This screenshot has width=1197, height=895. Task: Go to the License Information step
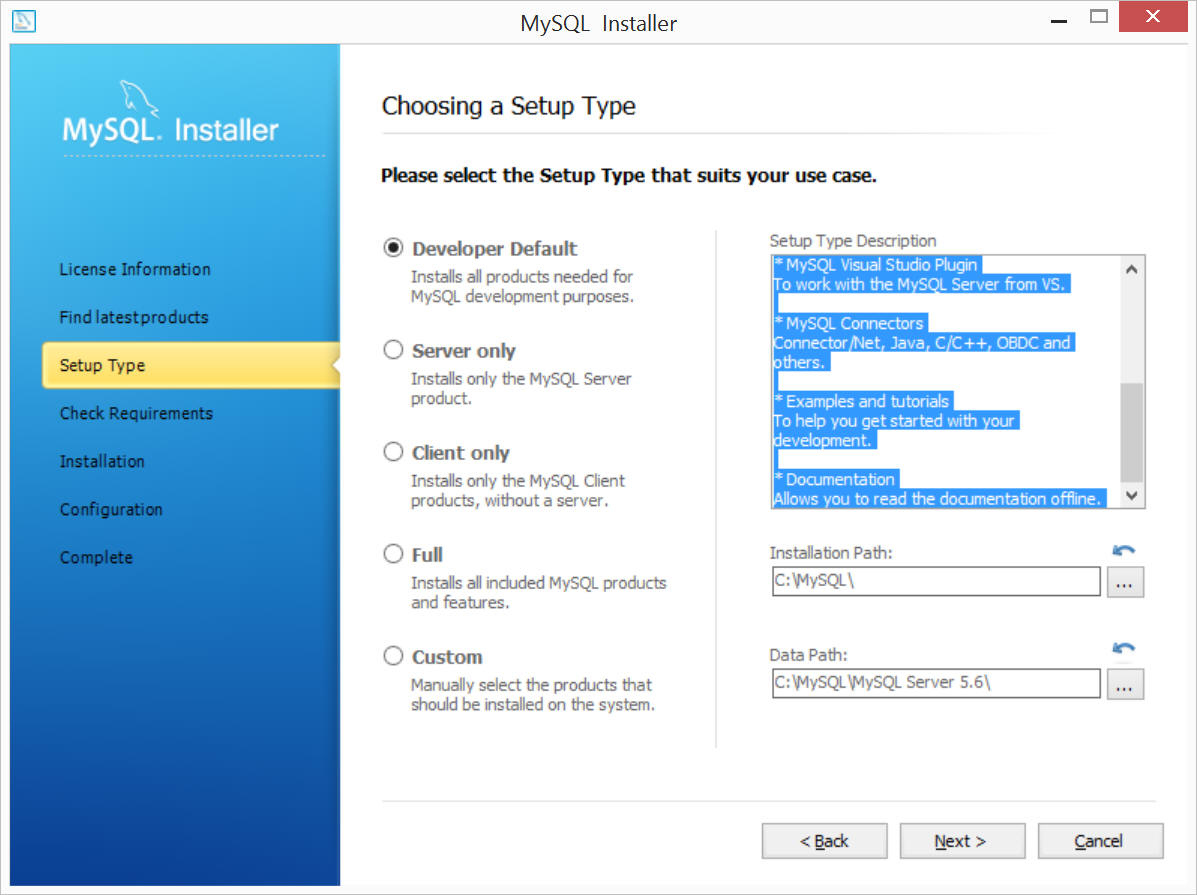(x=135, y=270)
